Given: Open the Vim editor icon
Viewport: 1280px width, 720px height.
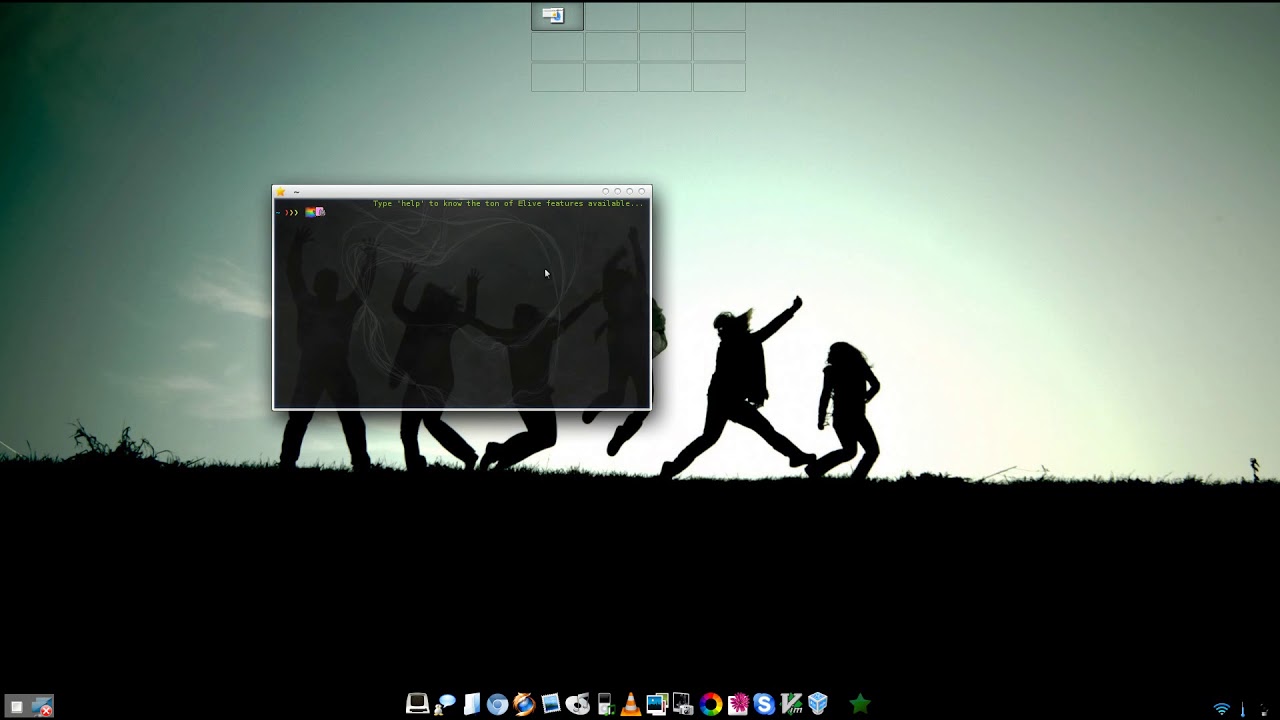Looking at the screenshot, I should tap(791, 704).
